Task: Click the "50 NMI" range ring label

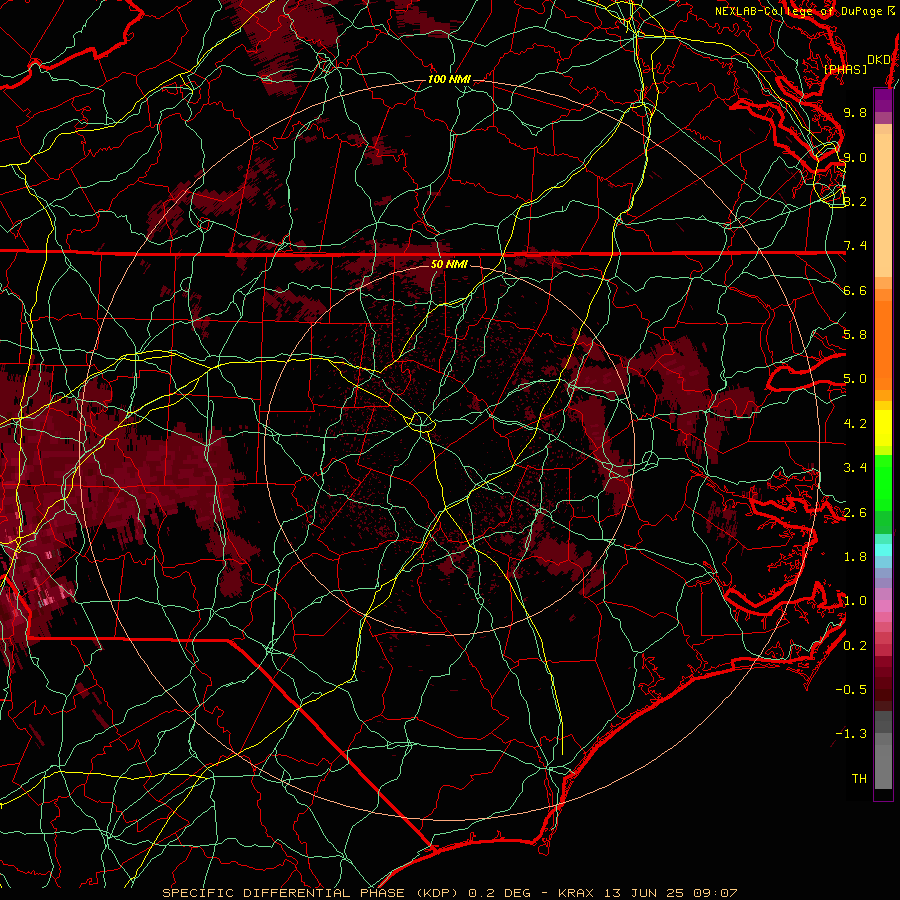Action: coord(449,264)
